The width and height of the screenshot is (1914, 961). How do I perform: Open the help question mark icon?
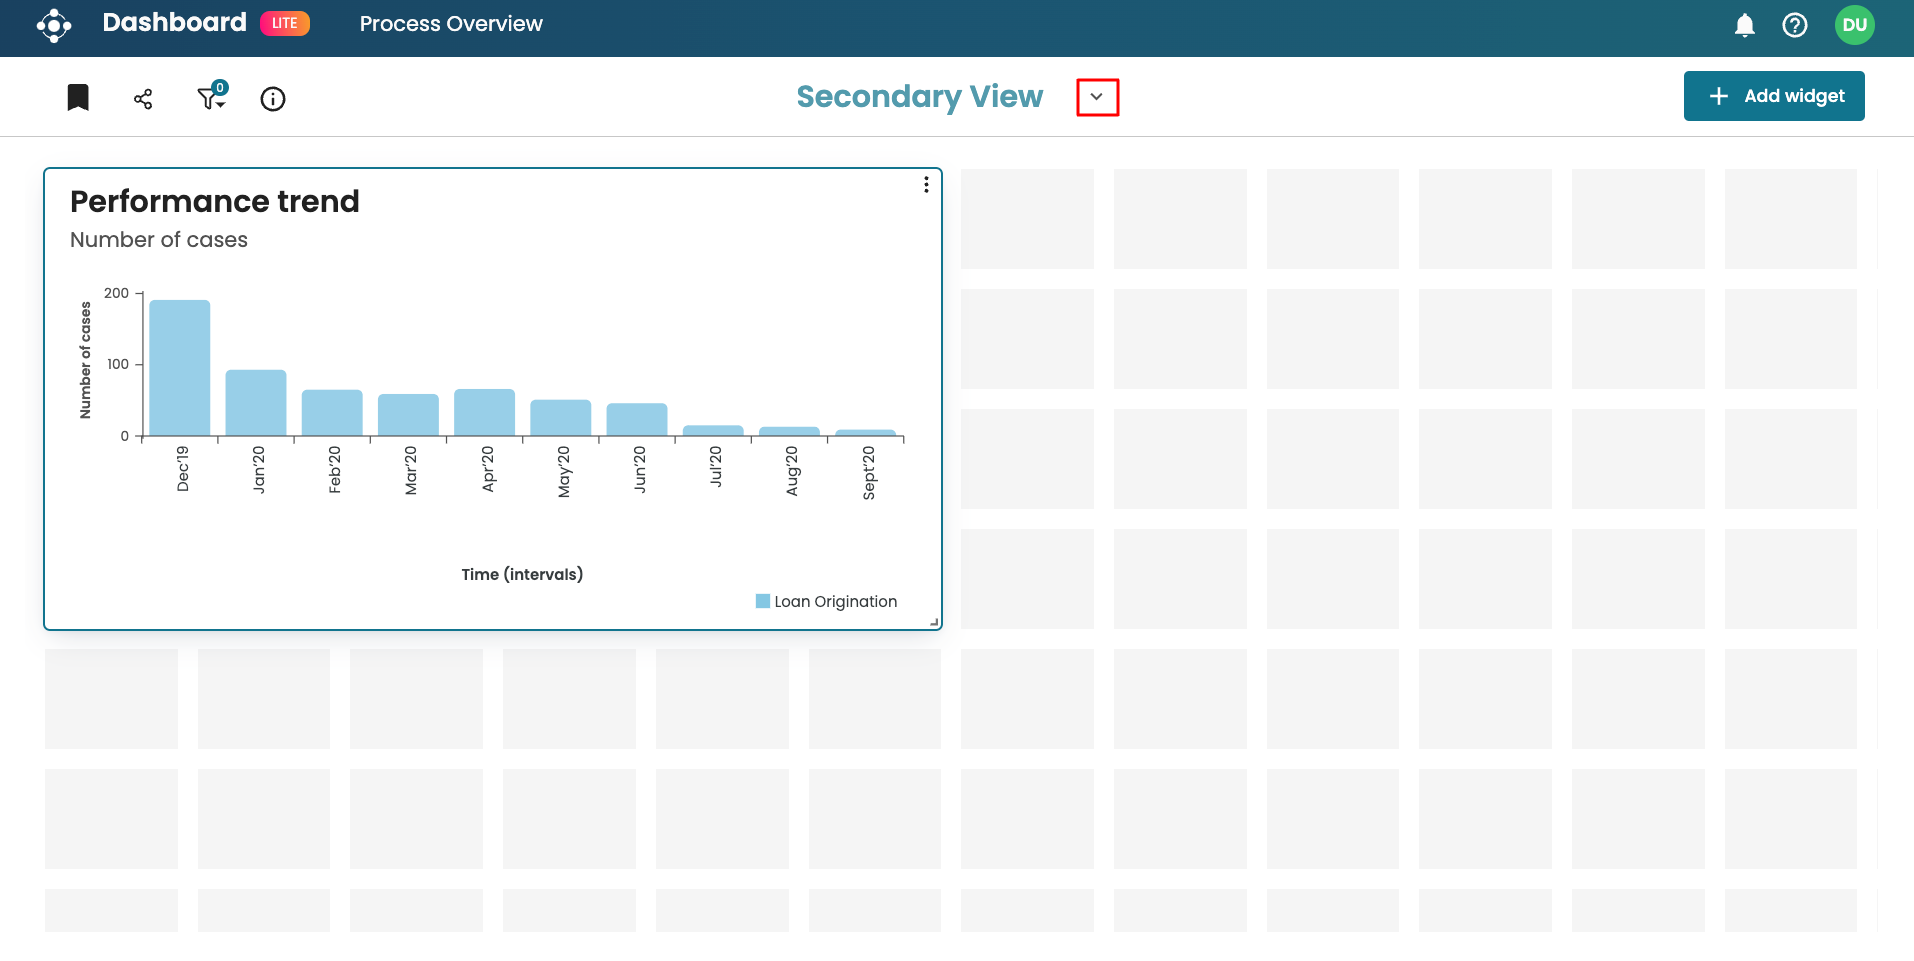point(1794,25)
